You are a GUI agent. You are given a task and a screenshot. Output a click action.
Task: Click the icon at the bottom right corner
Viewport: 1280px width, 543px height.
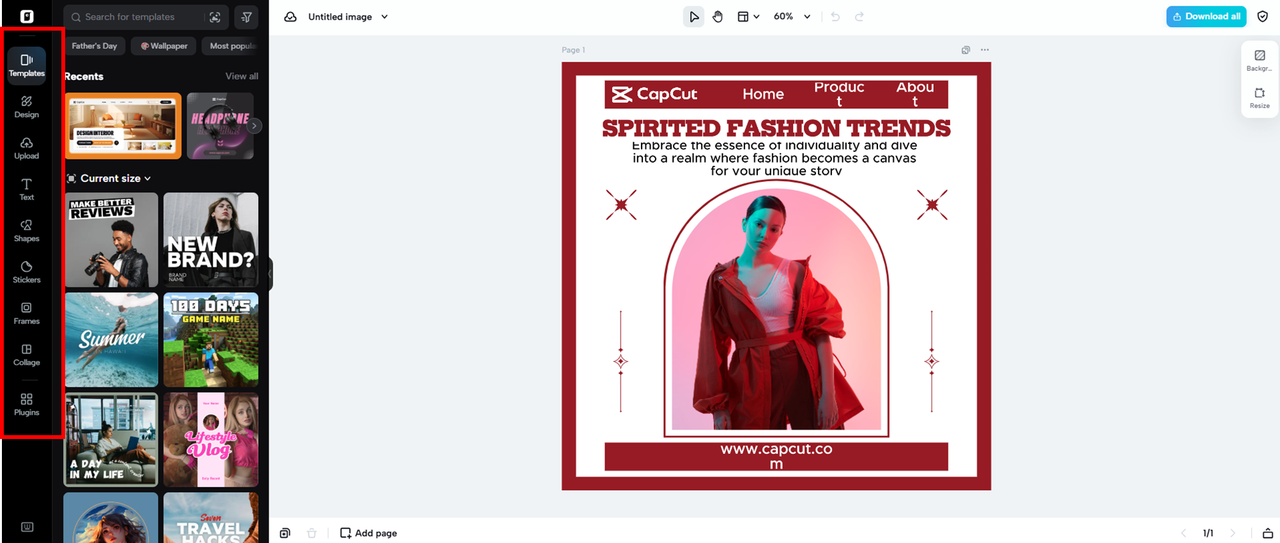point(1268,533)
